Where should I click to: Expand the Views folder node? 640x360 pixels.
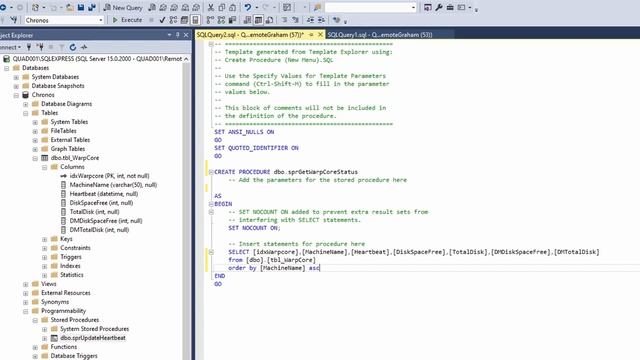click(x=25, y=284)
